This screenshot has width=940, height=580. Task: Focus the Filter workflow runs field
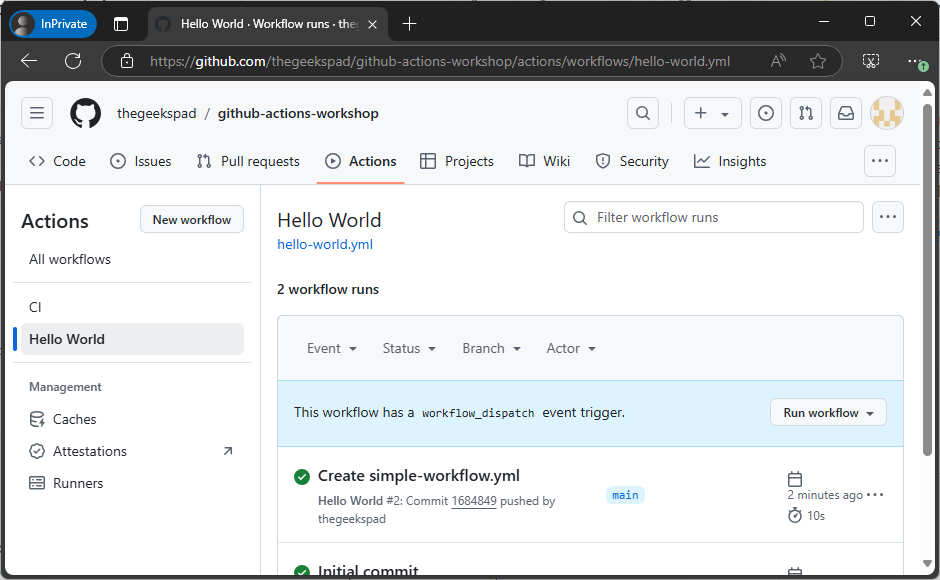pyautogui.click(x=713, y=217)
